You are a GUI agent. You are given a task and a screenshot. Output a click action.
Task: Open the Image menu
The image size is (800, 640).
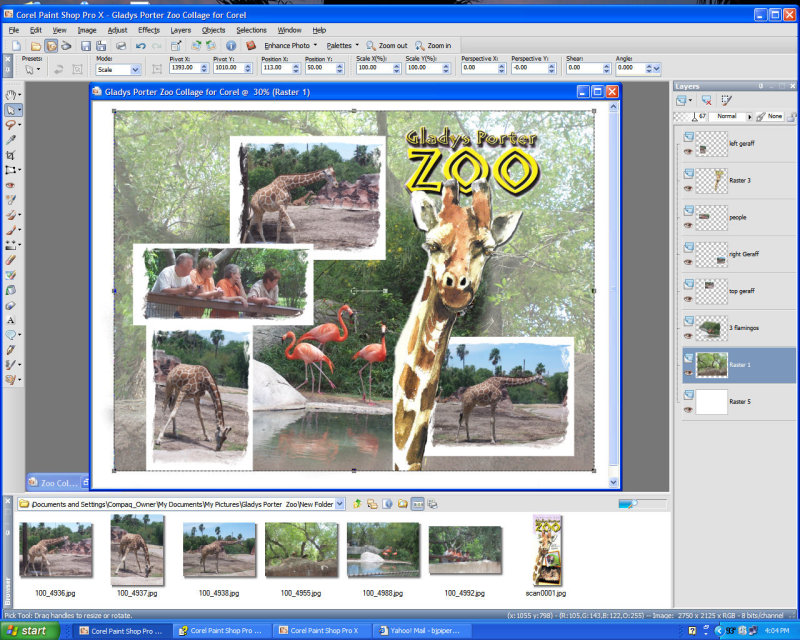tap(87, 30)
